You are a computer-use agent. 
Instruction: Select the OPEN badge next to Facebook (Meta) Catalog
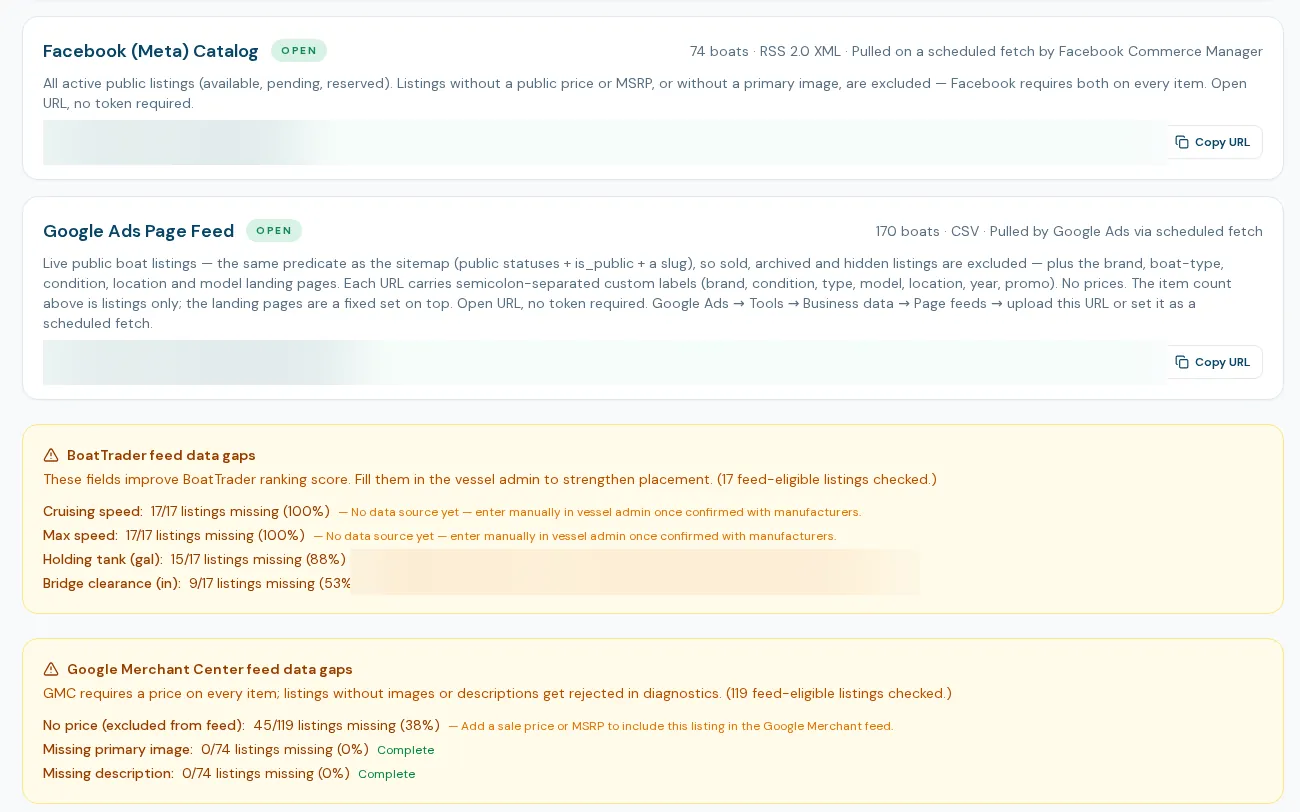299,50
